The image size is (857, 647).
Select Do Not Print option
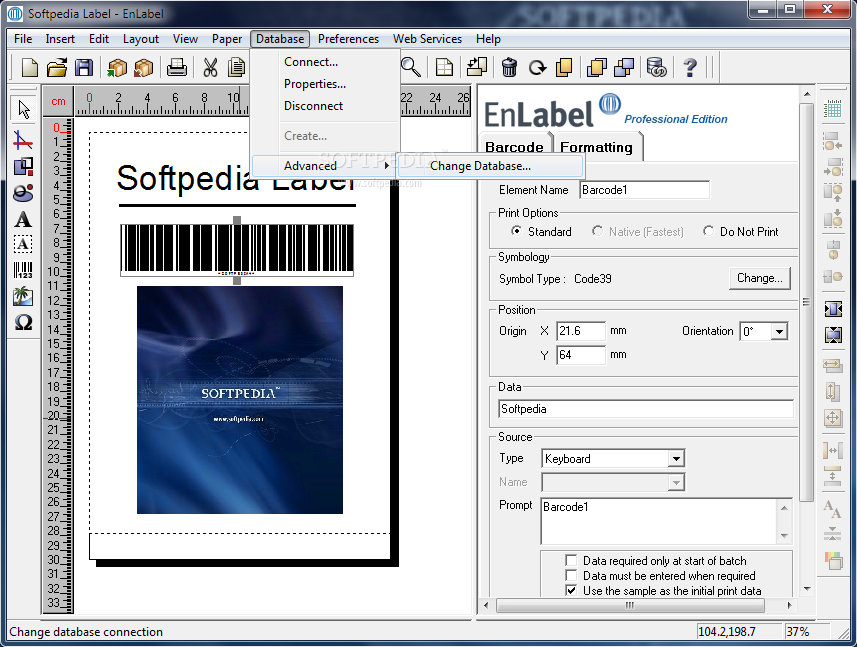click(708, 231)
